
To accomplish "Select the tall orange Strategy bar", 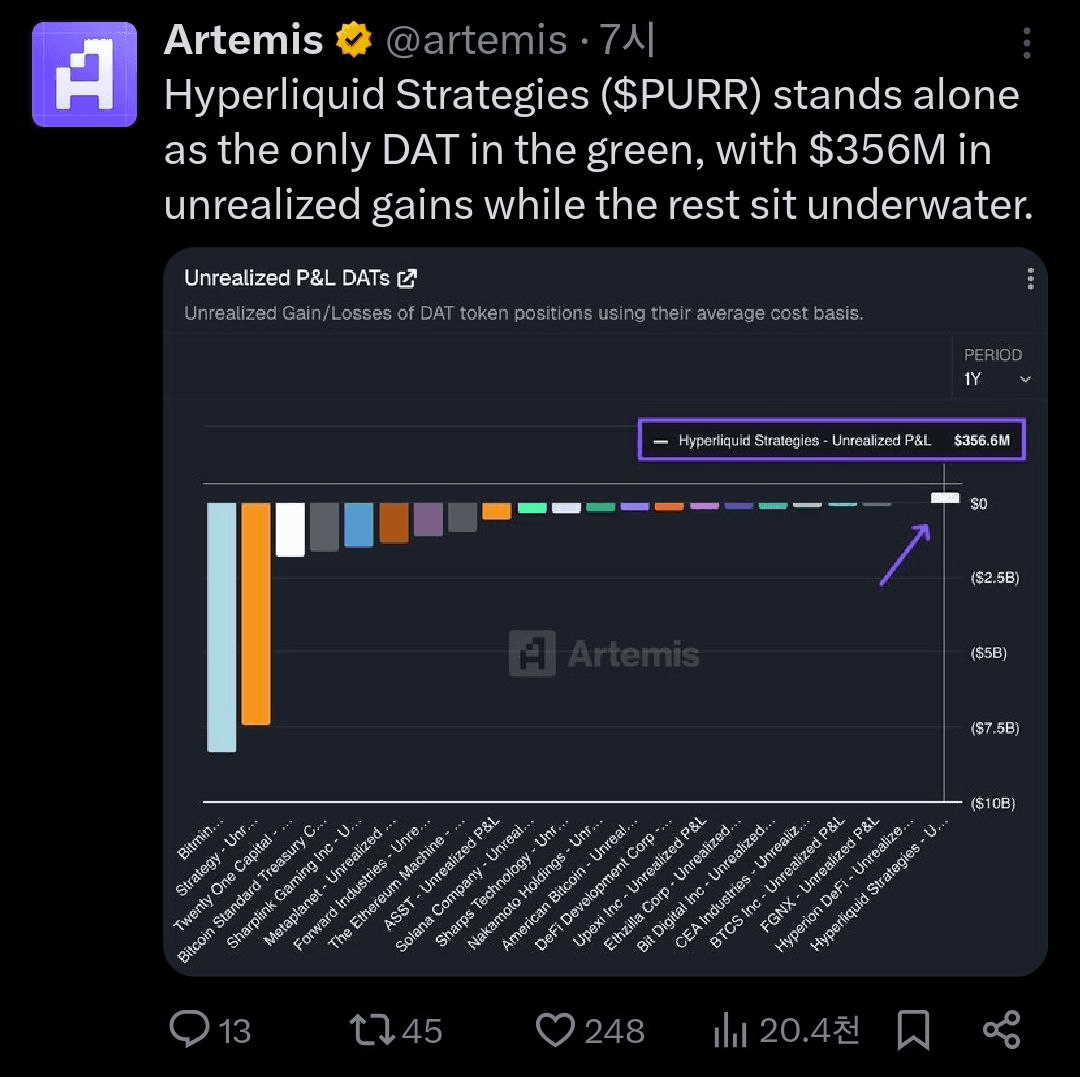I will pos(256,613).
